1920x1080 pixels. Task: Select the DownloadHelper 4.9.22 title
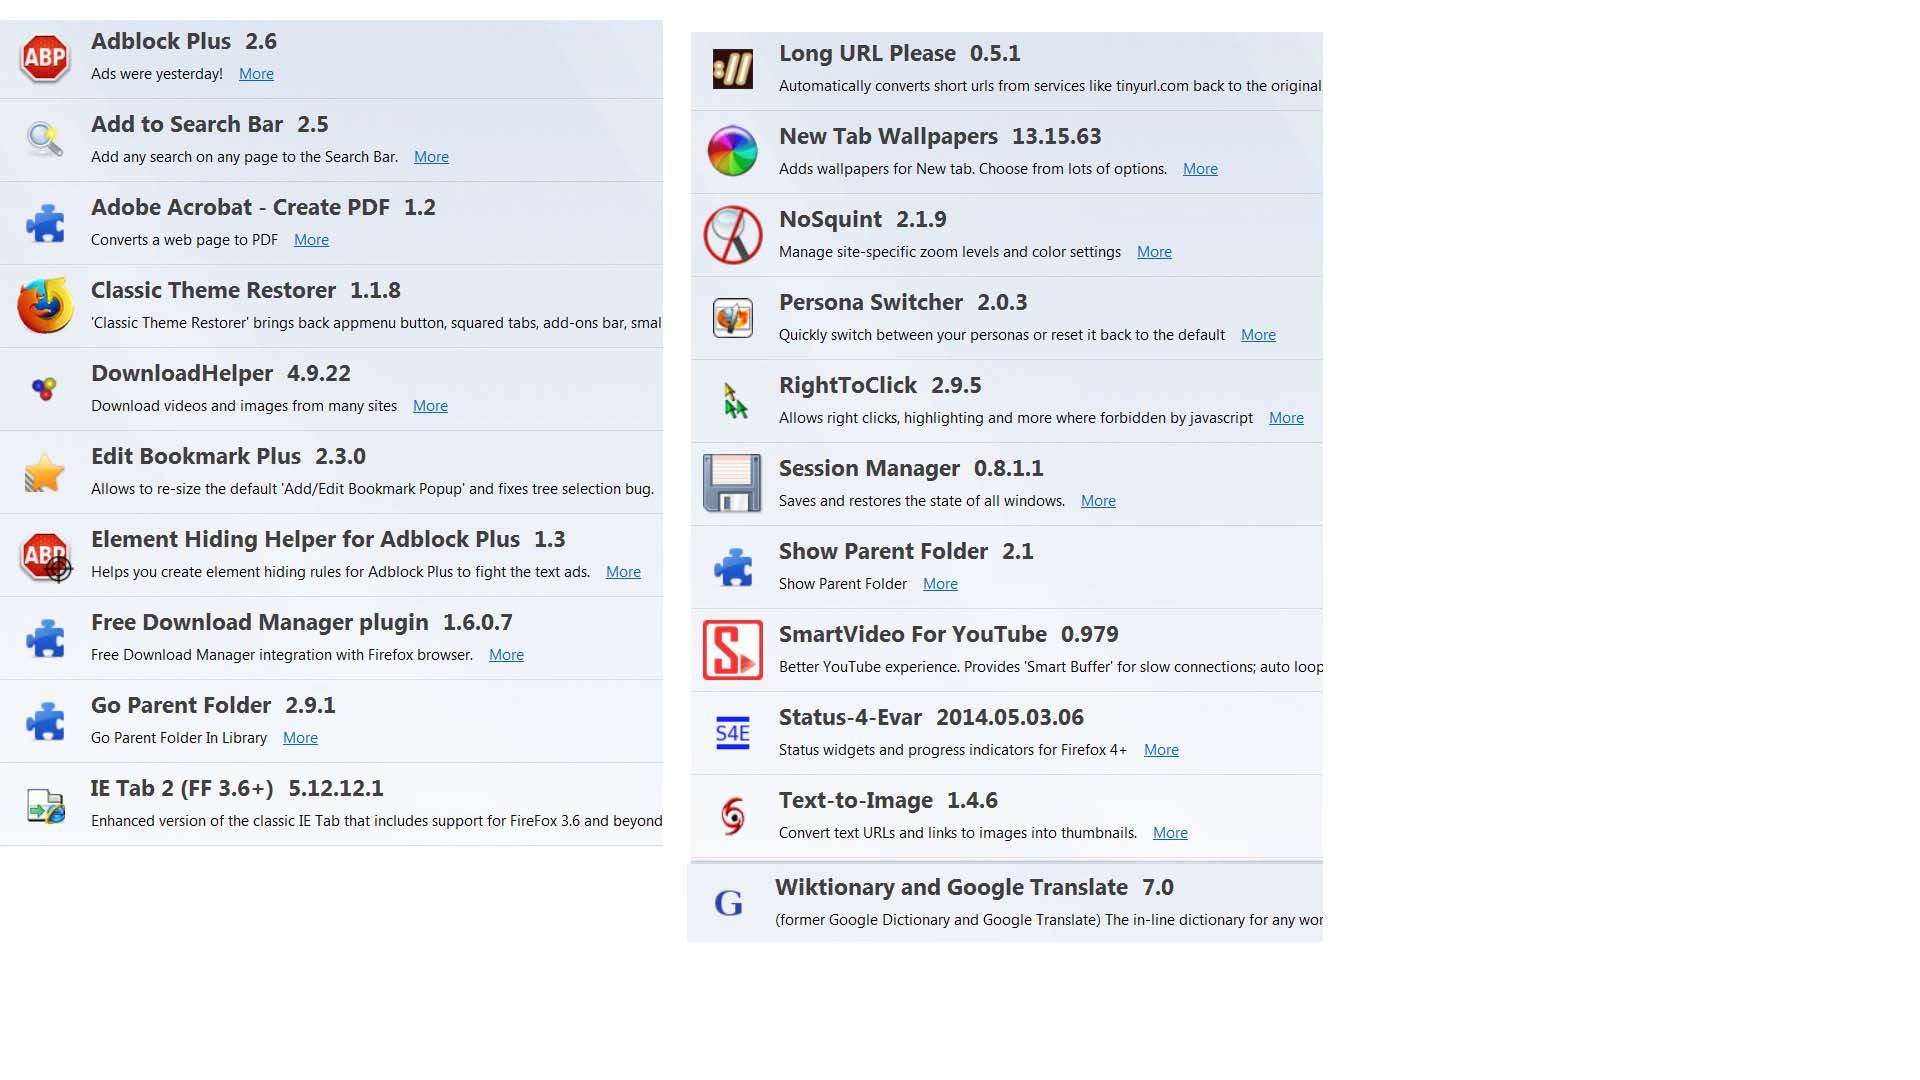pos(221,374)
